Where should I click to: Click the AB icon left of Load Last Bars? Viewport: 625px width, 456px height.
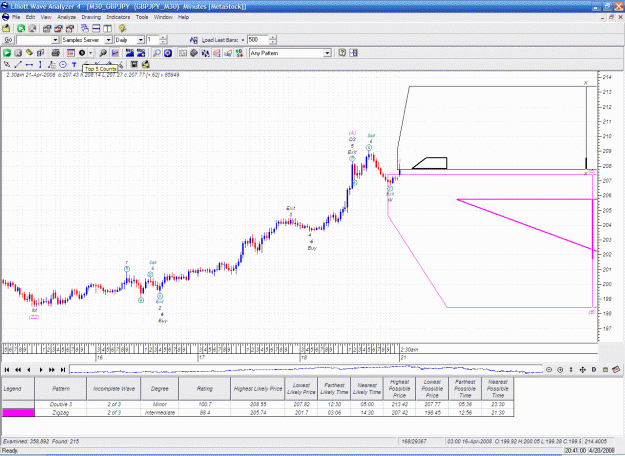click(x=194, y=40)
